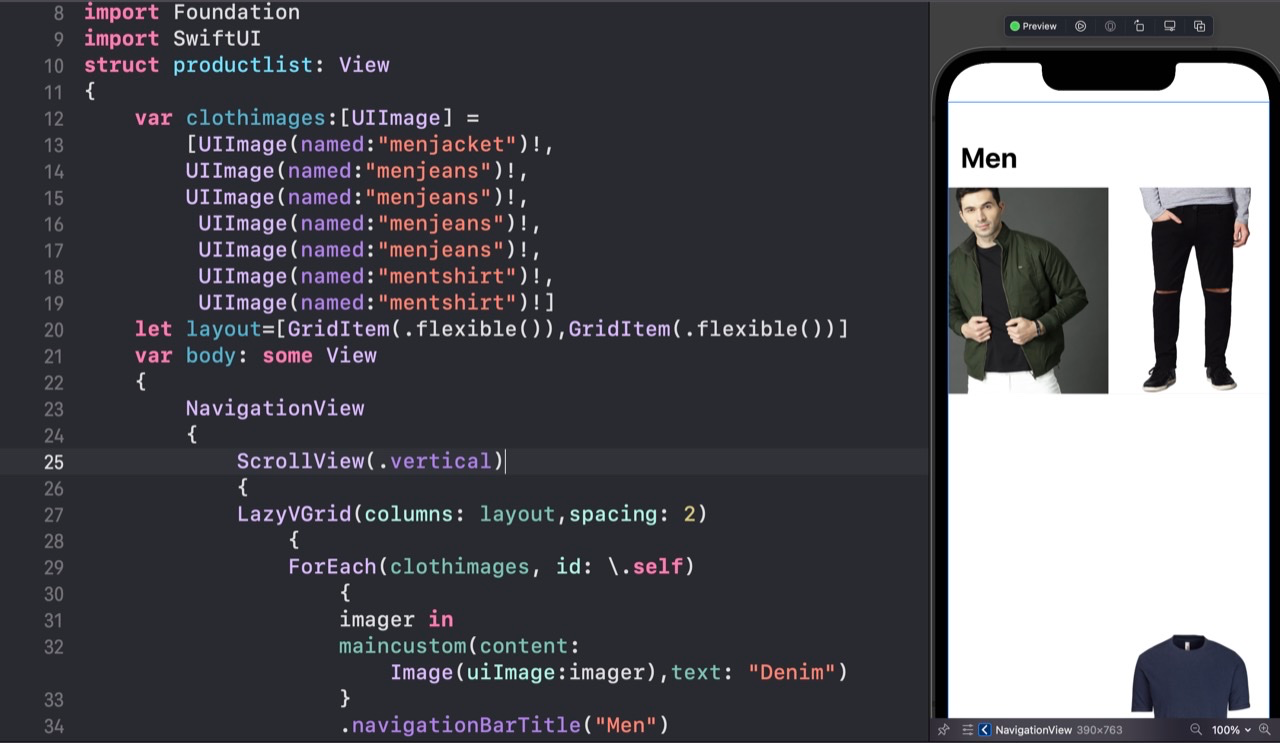Open the preview device settings icon
The height and width of the screenshot is (743, 1280).
[x=1169, y=26]
